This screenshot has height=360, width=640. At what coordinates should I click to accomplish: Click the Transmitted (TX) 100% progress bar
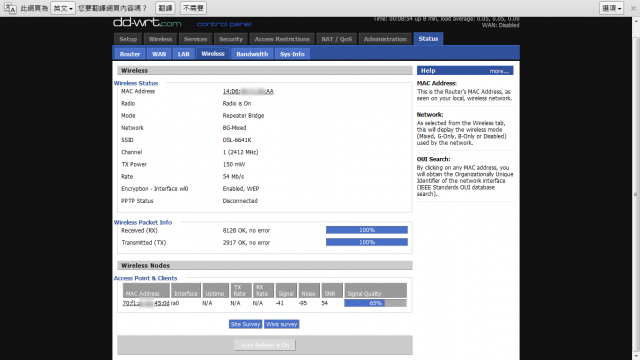coord(367,242)
